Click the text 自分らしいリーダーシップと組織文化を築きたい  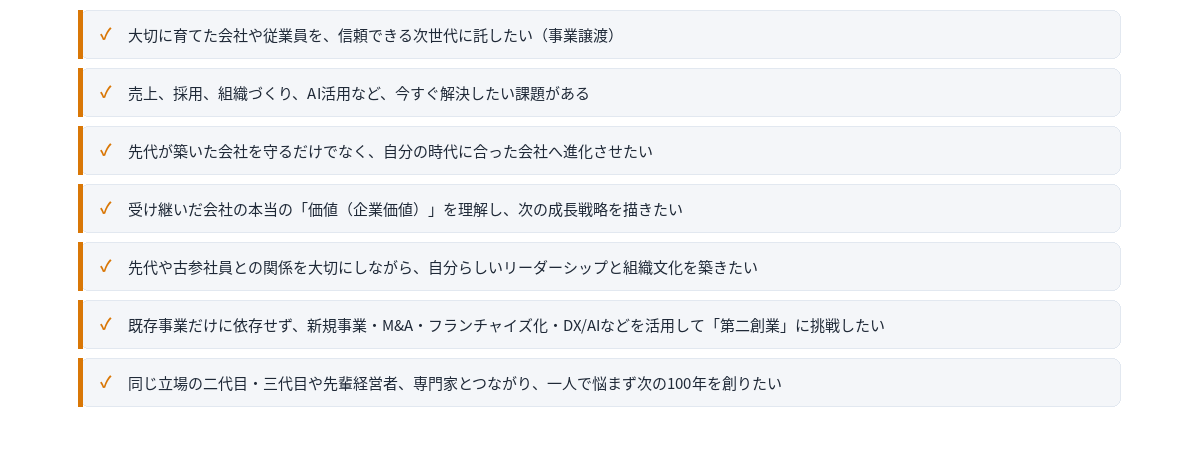pyautogui.click(x=593, y=267)
